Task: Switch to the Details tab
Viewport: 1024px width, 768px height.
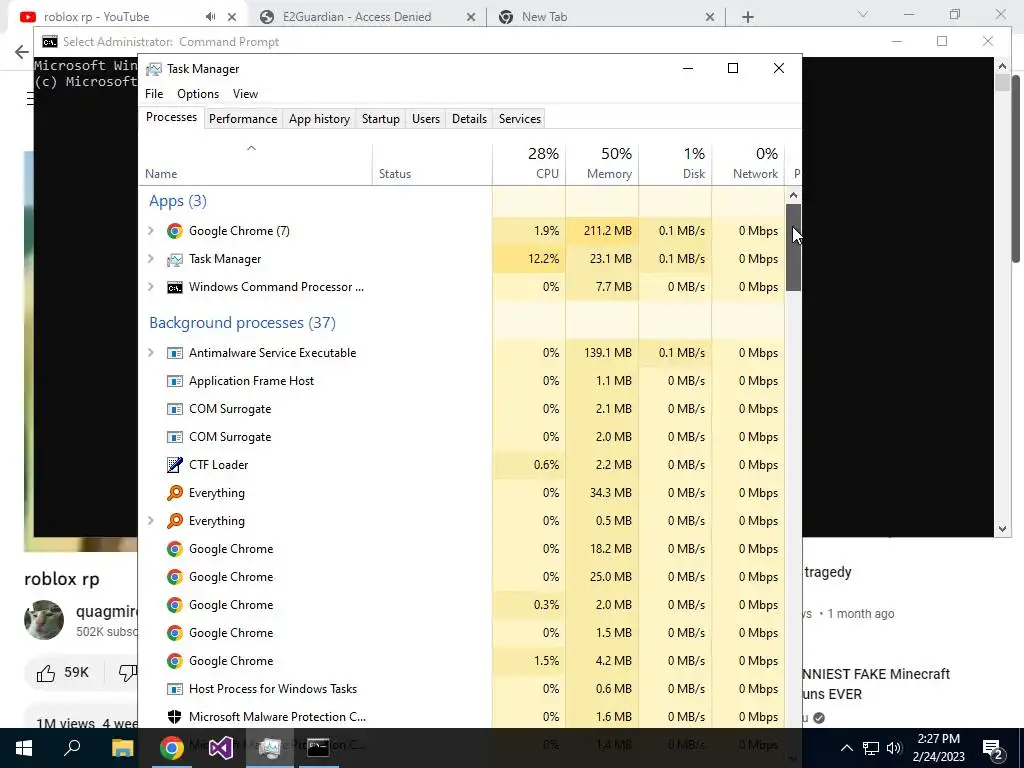Action: 470,119
